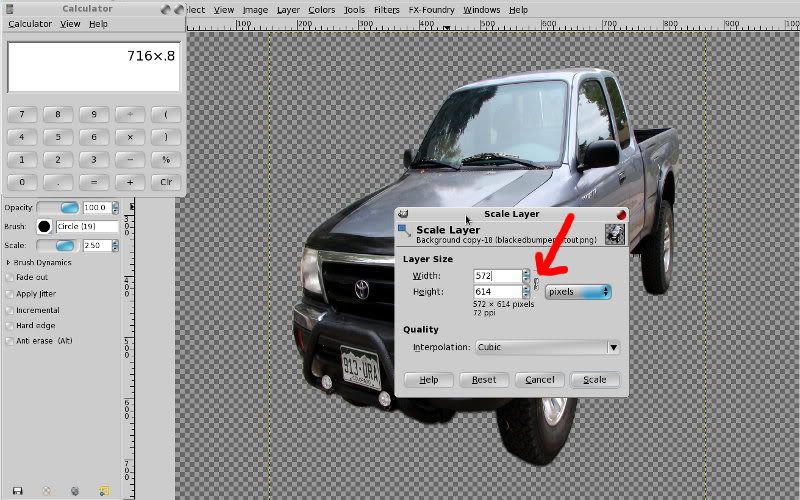Enable the Fade out checkbox
Image resolution: width=800 pixels, height=500 pixels.
pyautogui.click(x=9, y=278)
